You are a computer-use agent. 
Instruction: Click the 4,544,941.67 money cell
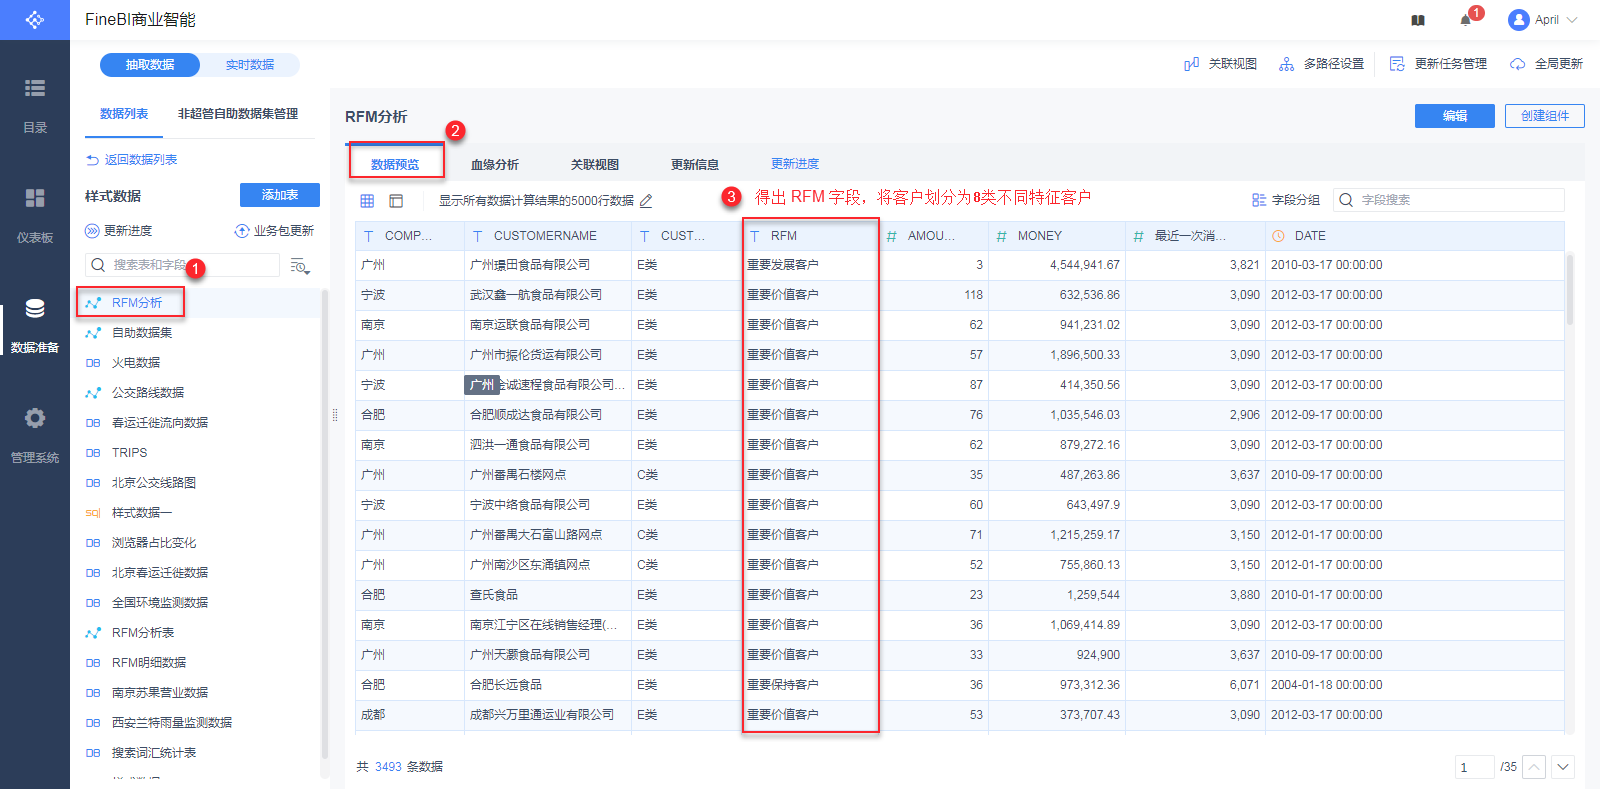pos(1056,265)
